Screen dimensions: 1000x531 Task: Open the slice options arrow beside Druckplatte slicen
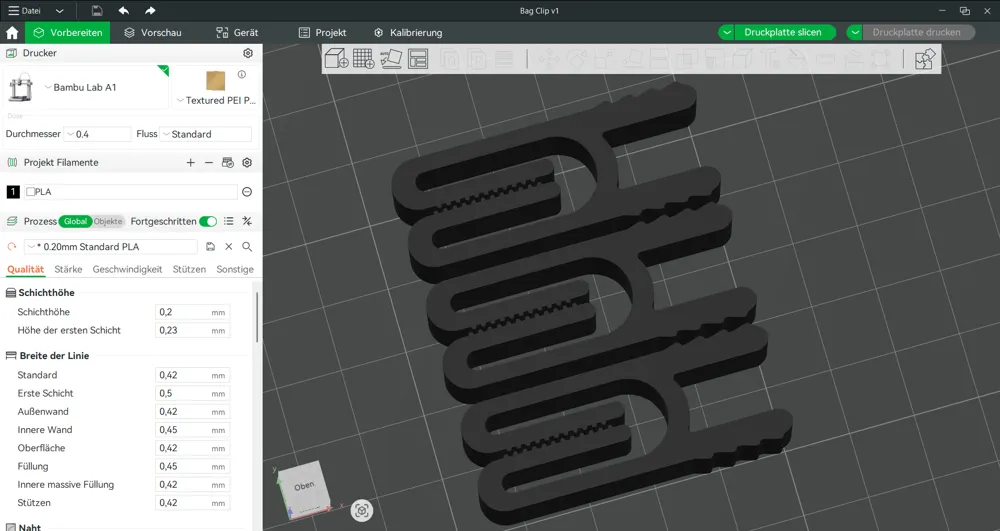(x=726, y=33)
